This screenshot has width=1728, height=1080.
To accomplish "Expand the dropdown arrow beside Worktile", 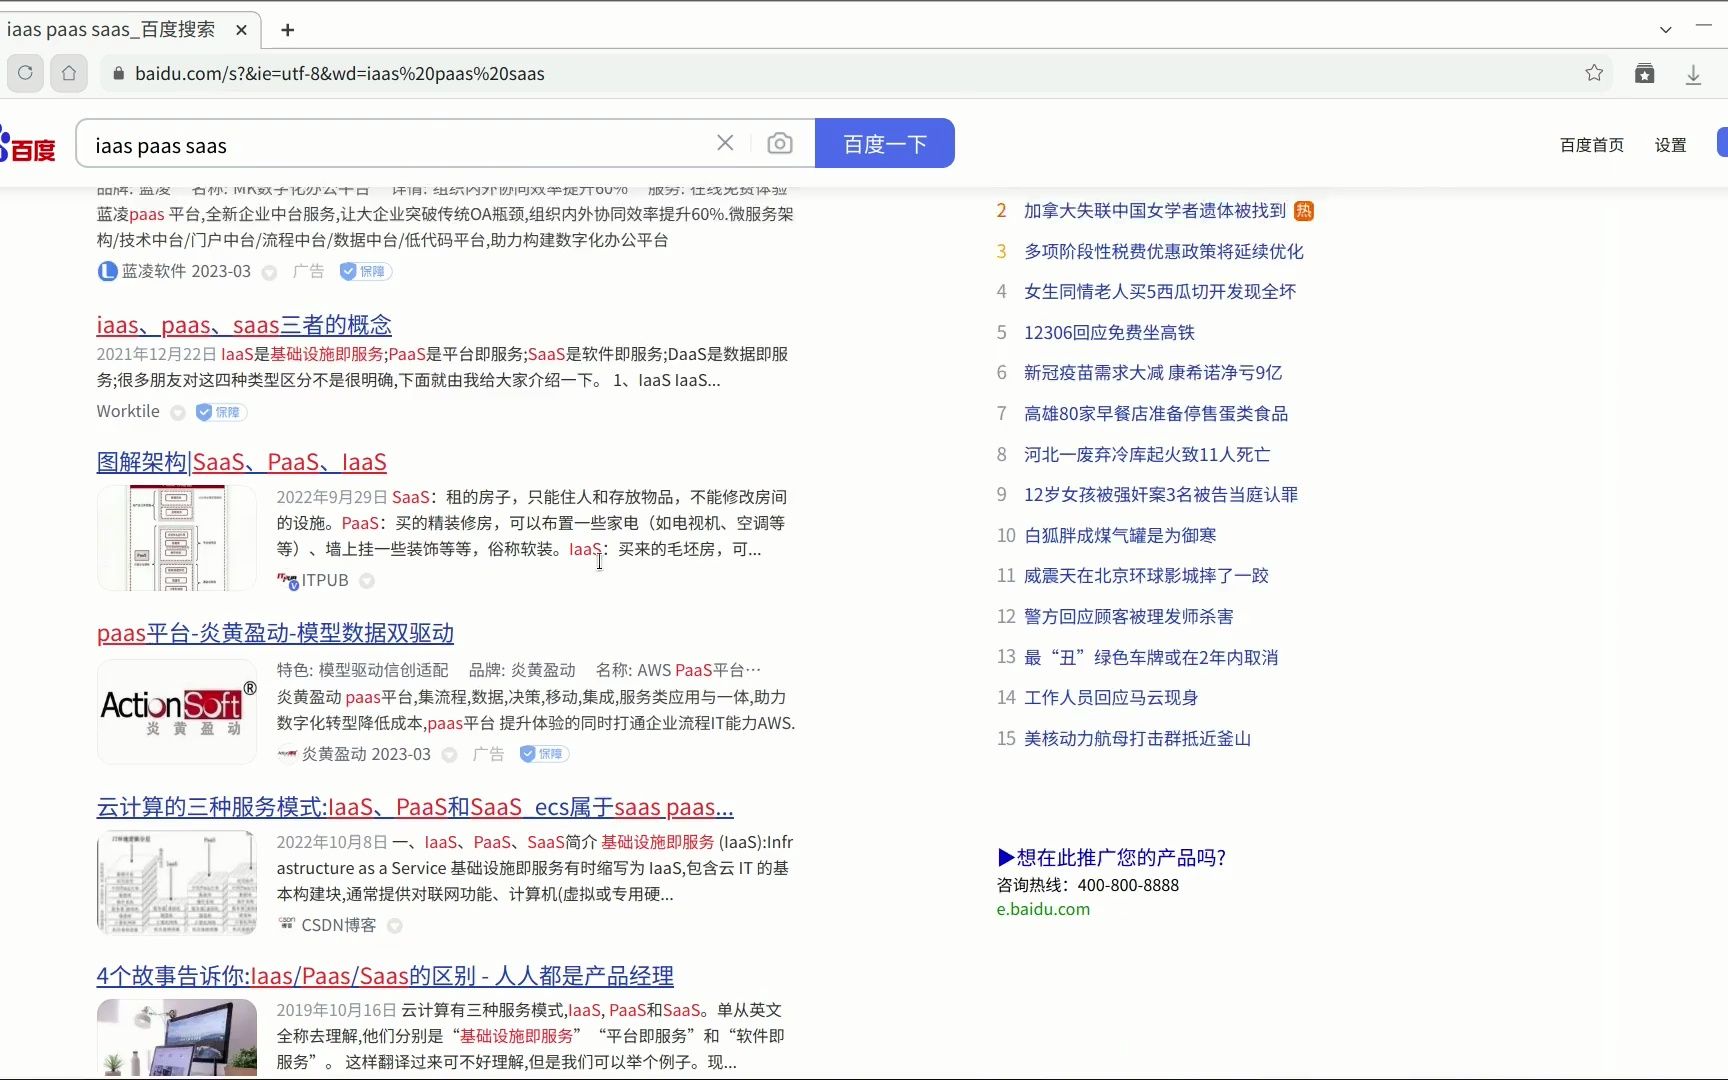I will pos(178,413).
